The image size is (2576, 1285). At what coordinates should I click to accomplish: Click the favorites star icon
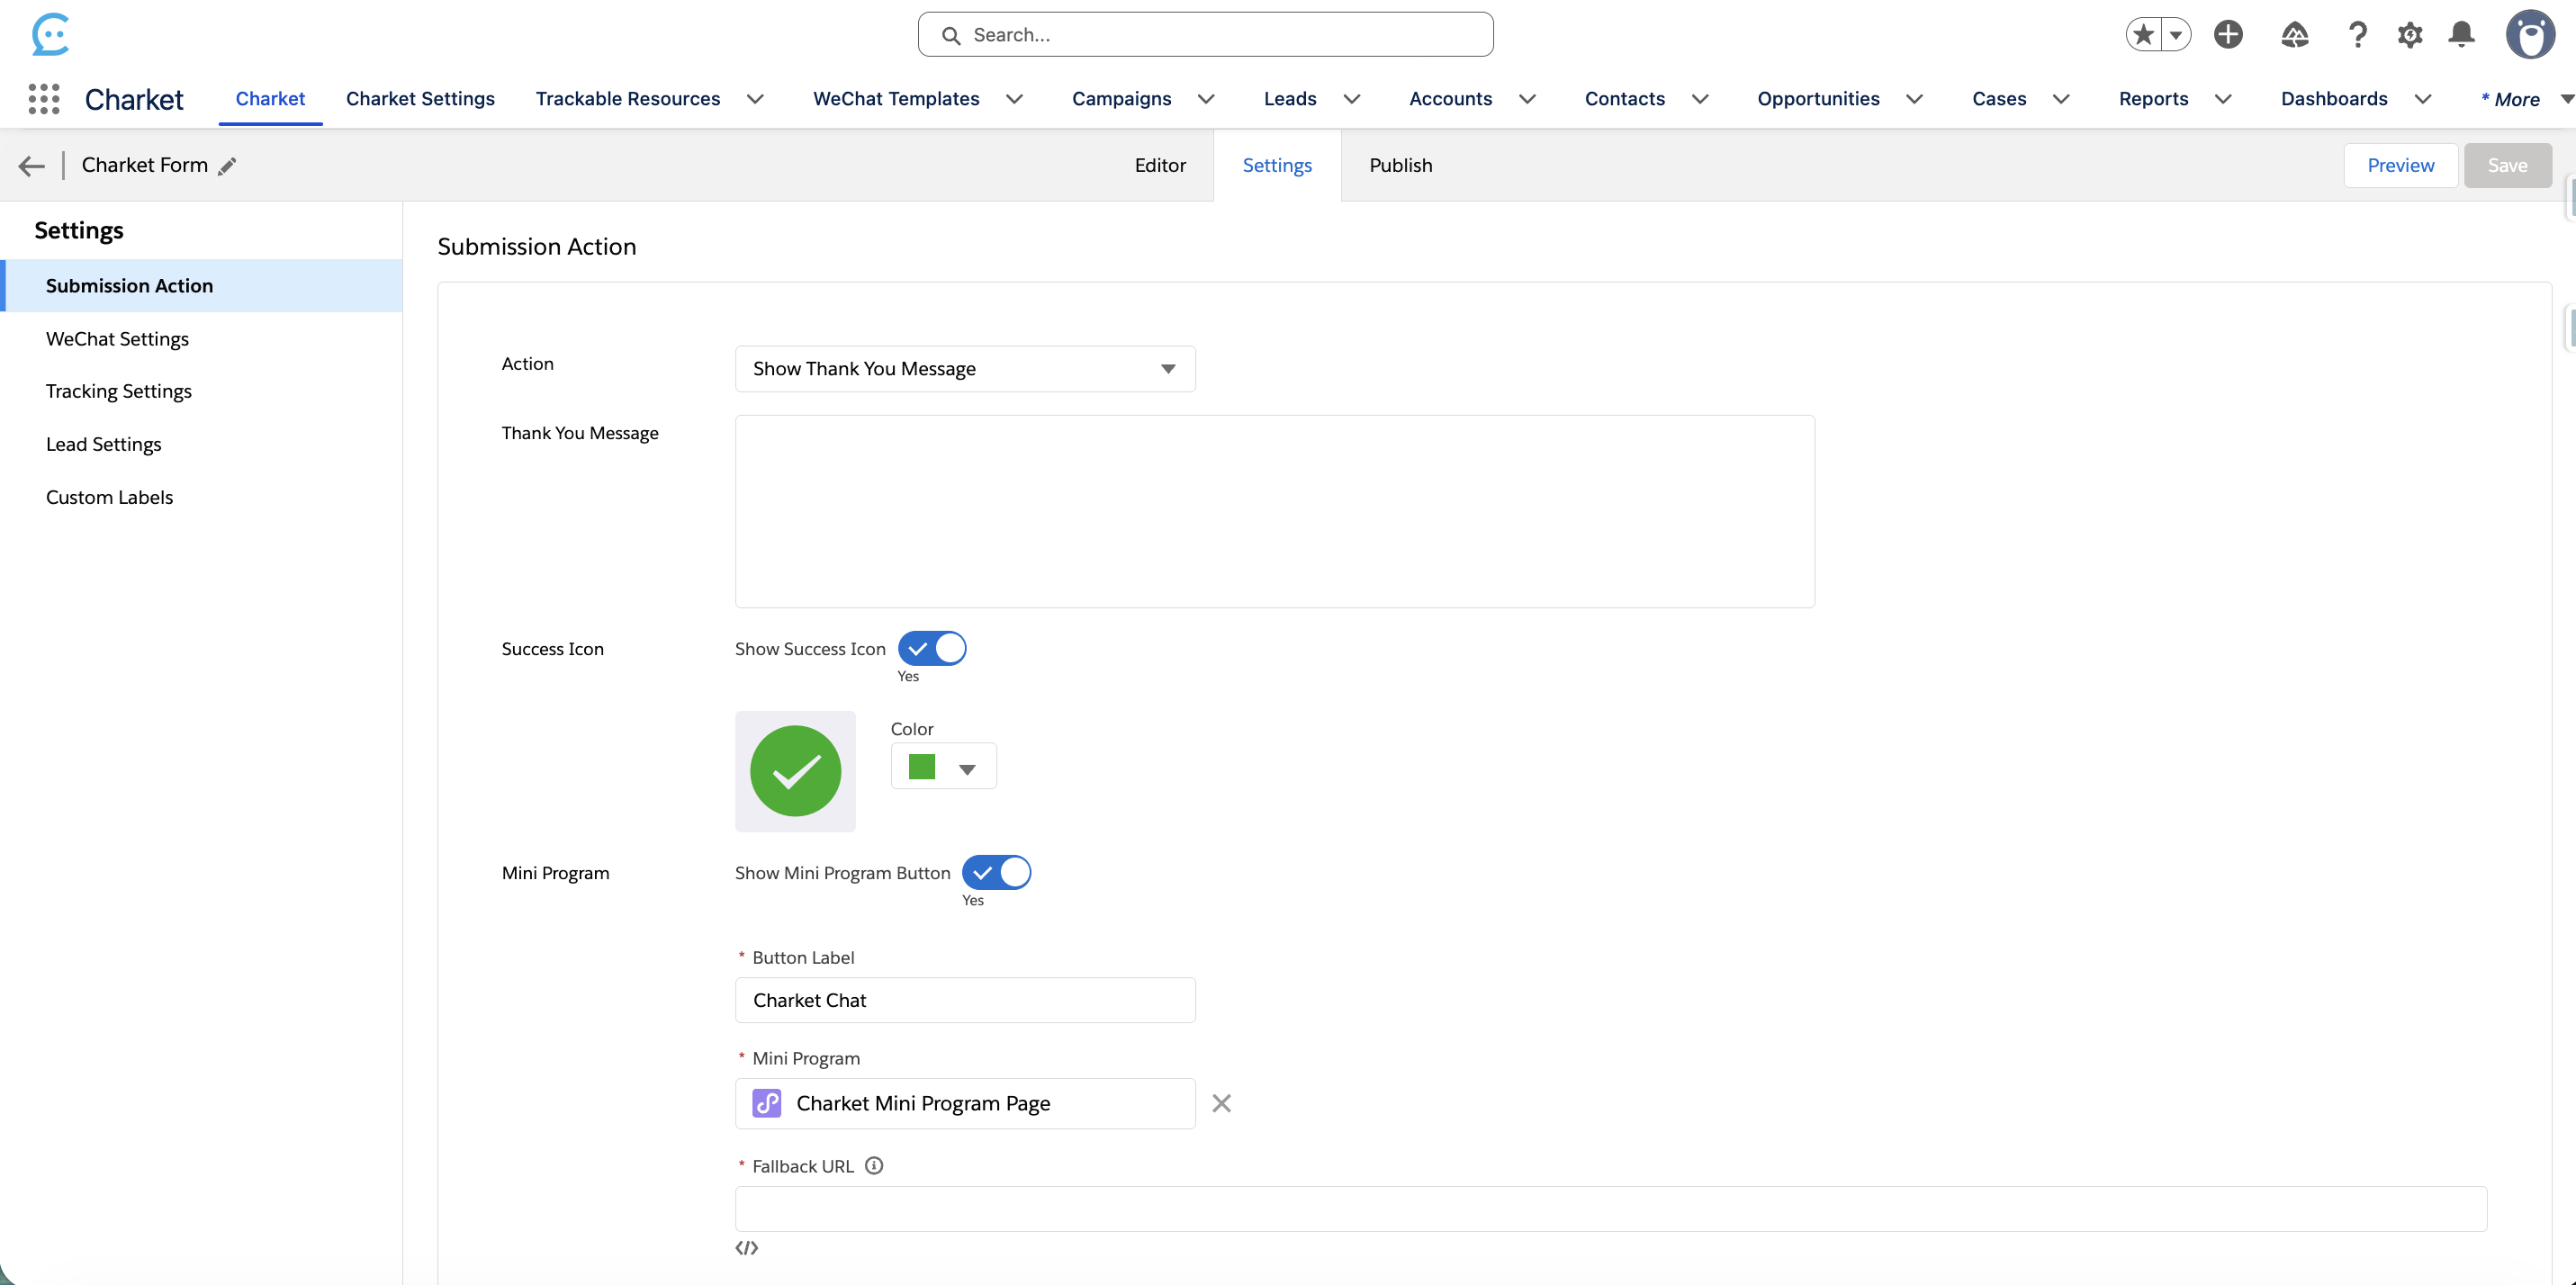[x=2143, y=35]
